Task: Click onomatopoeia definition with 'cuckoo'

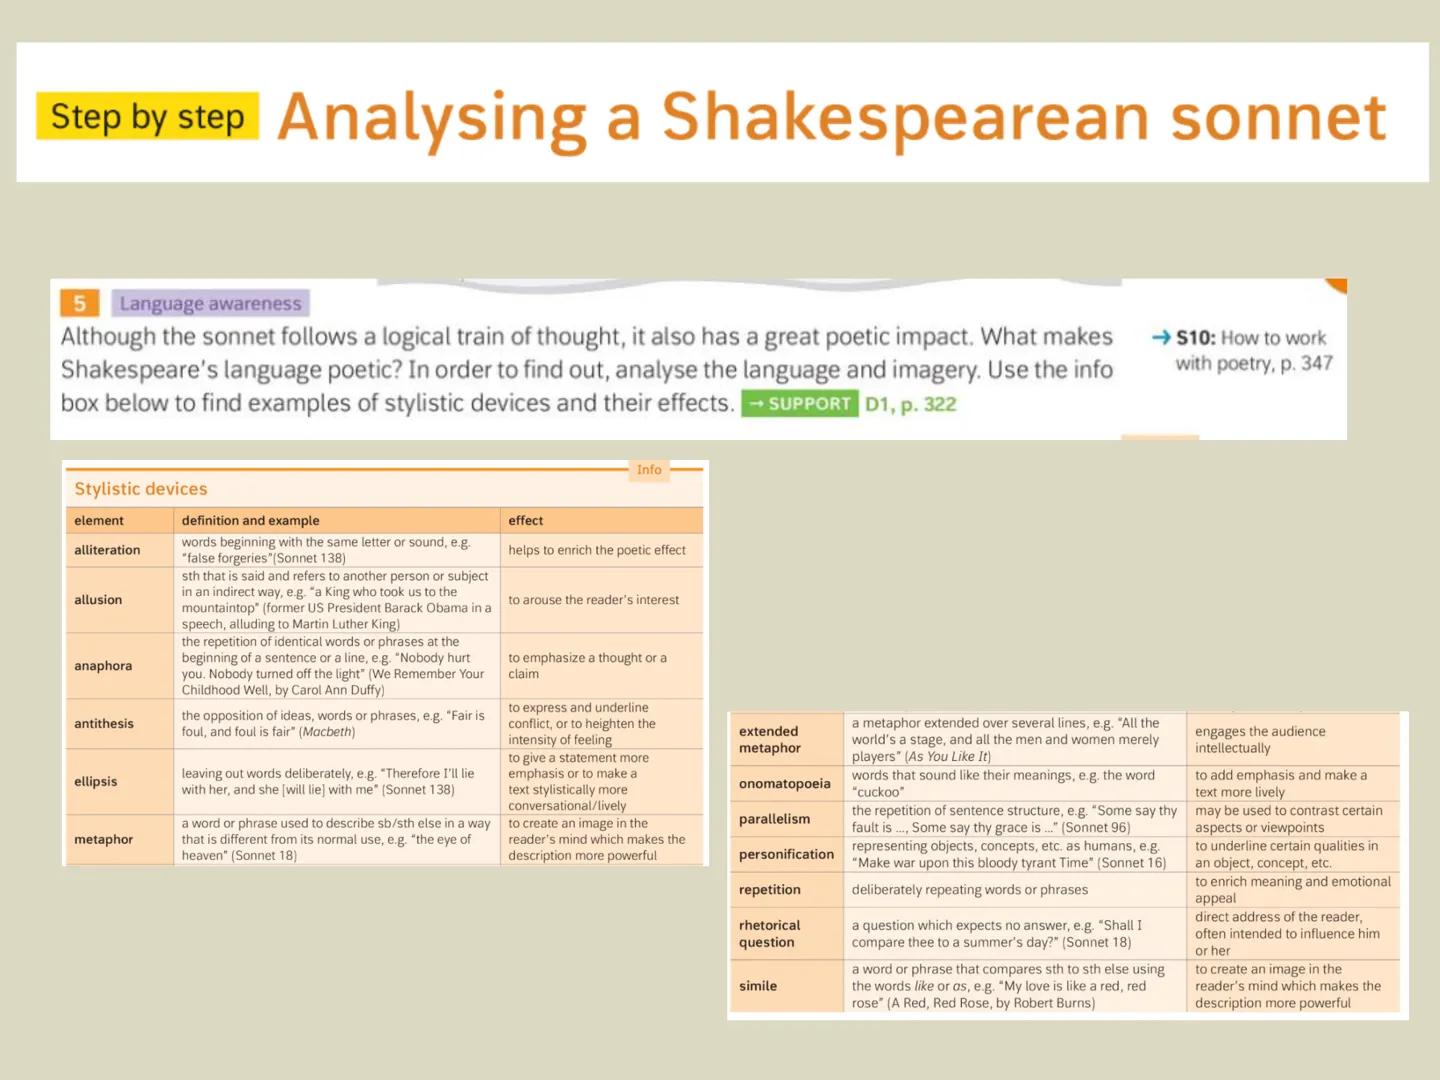Action: coord(1004,784)
